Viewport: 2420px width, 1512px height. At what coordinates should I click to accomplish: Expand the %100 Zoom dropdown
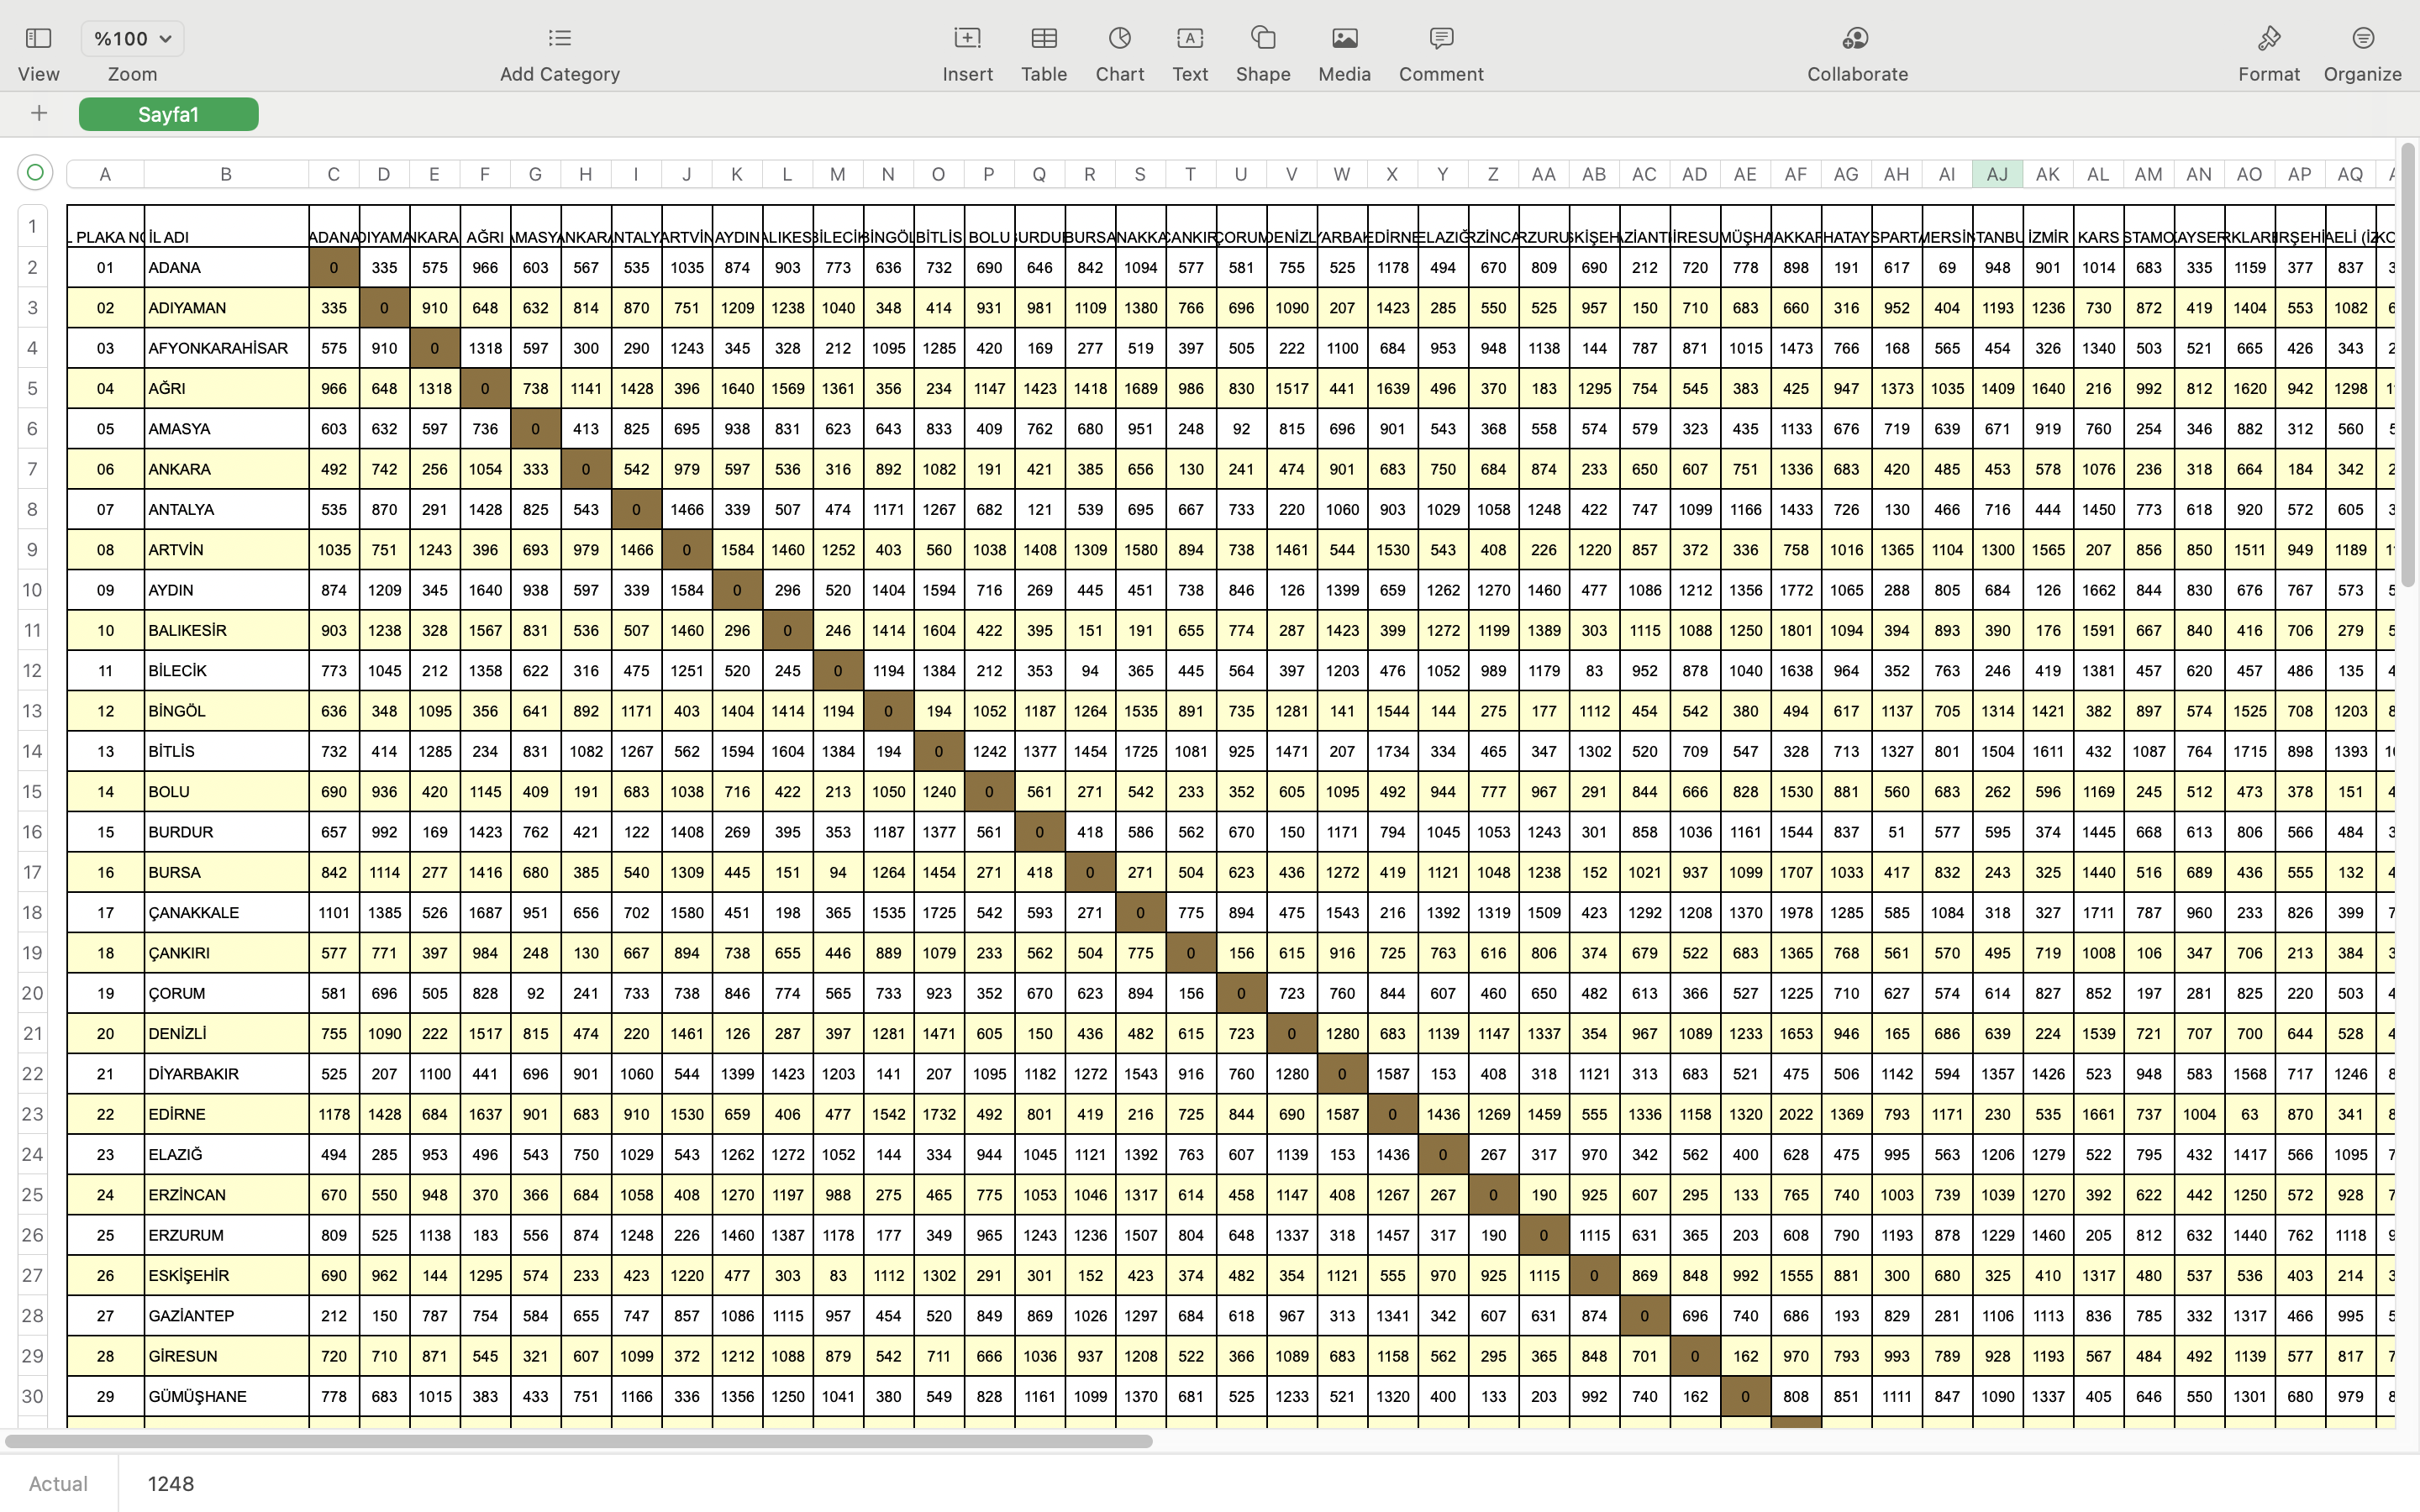point(132,38)
